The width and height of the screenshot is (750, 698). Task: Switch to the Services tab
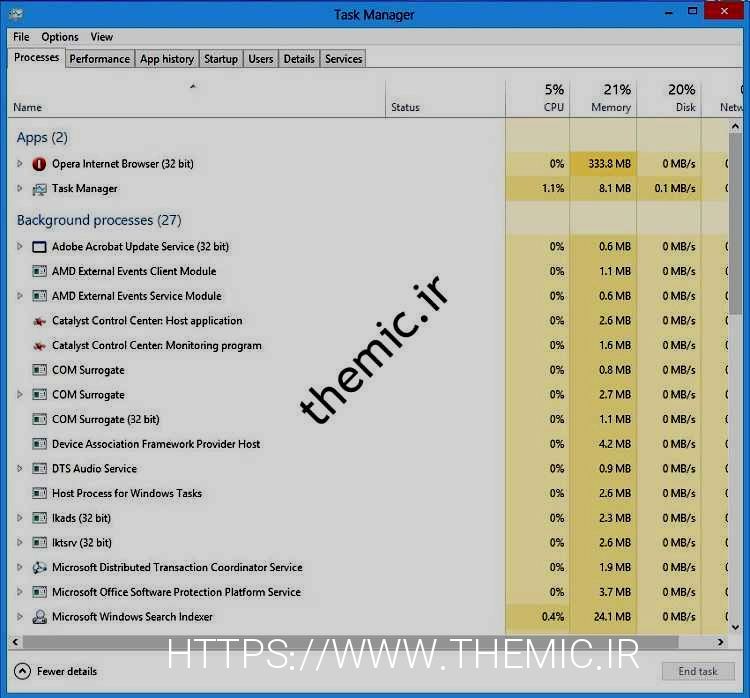click(x=343, y=59)
